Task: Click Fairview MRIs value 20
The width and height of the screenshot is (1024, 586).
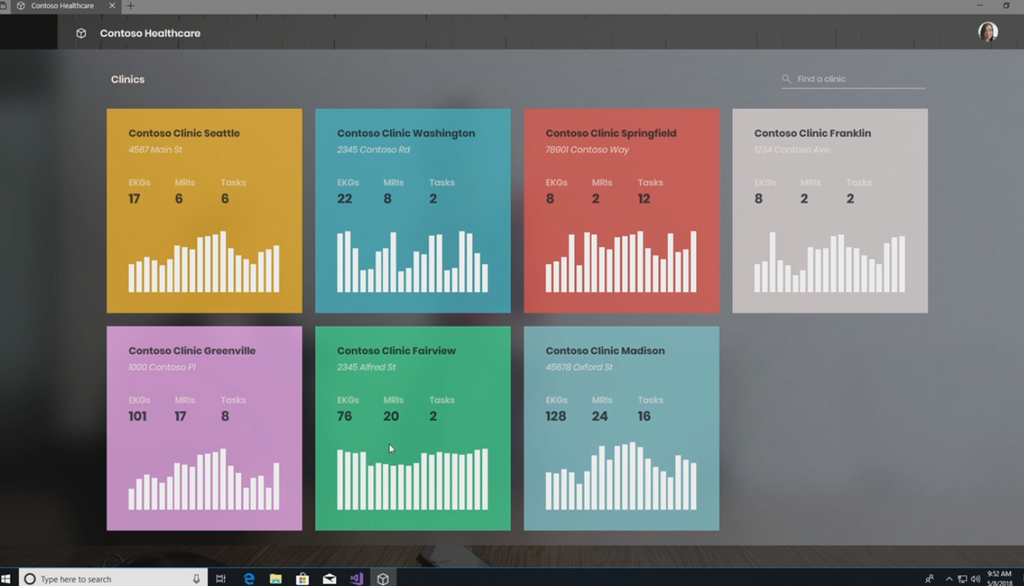Action: [x=391, y=416]
